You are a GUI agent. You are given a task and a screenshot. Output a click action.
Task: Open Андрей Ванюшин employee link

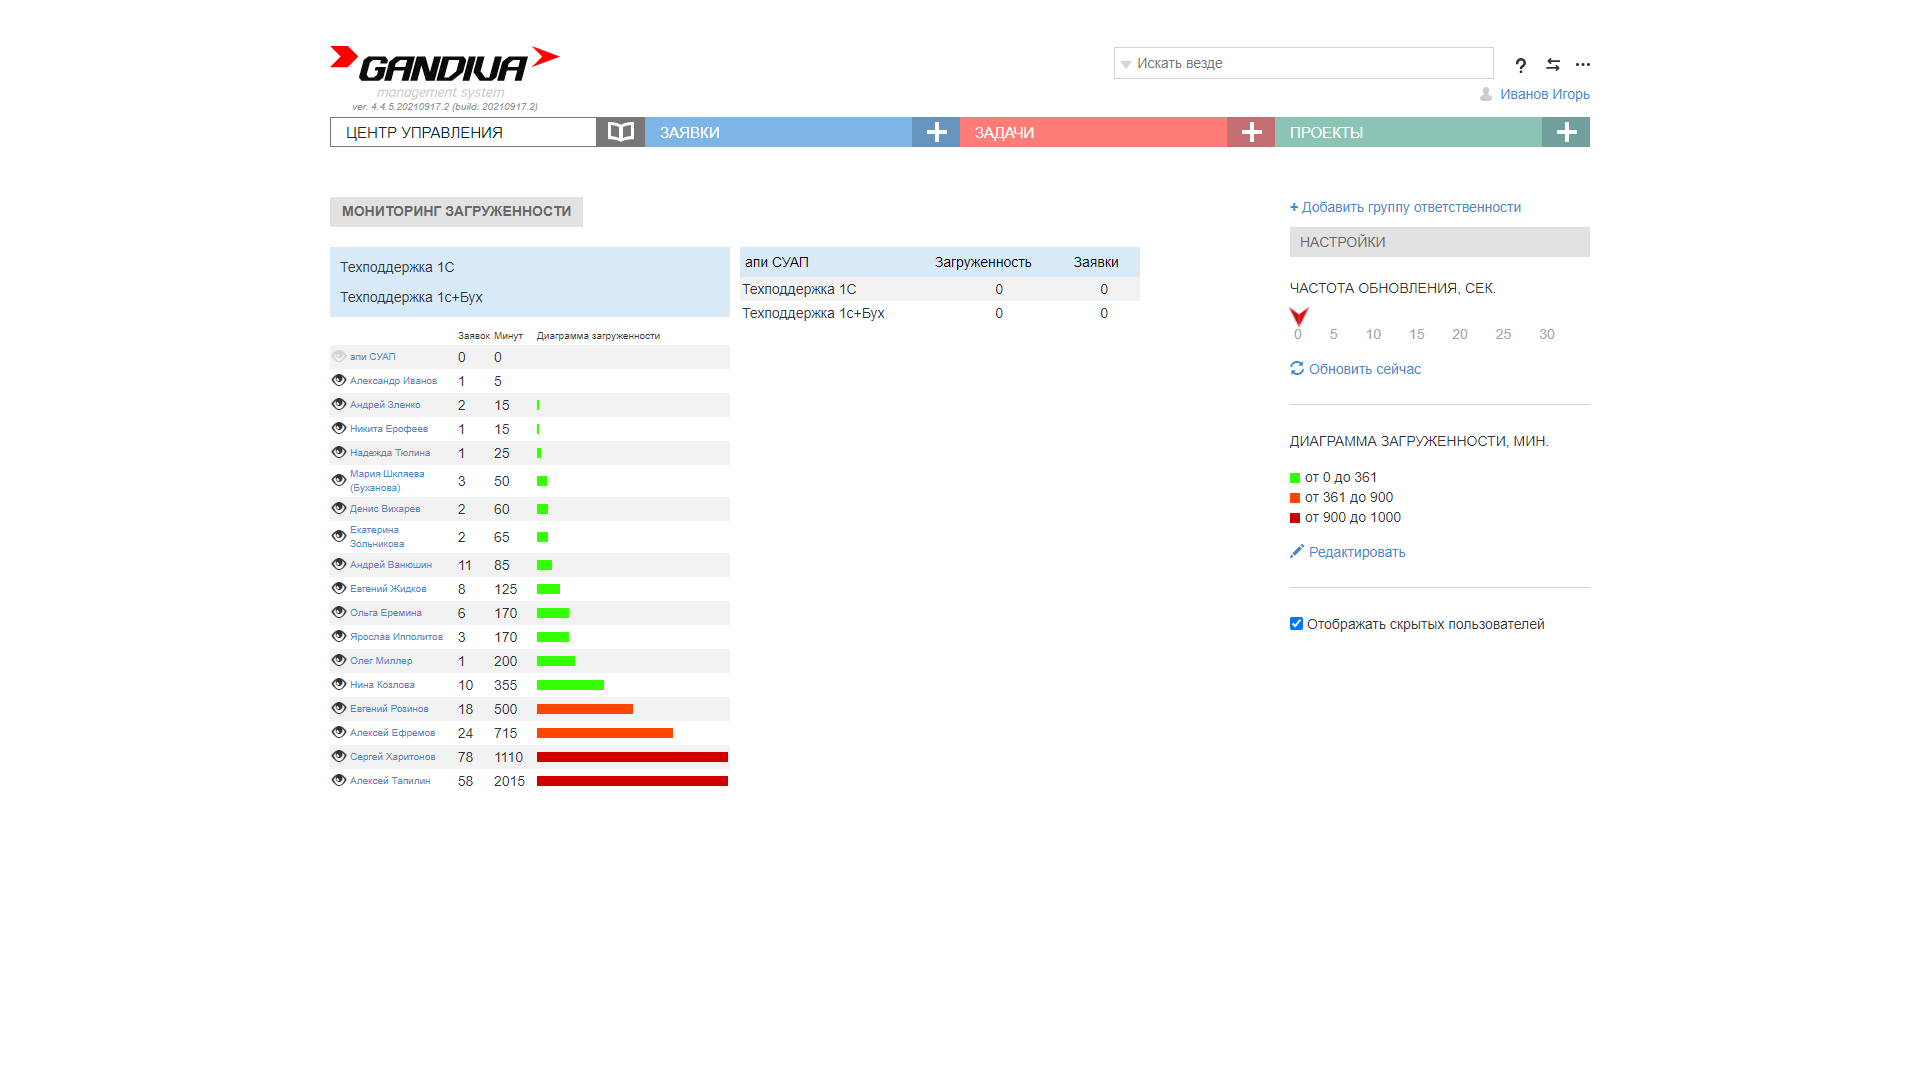pyautogui.click(x=391, y=565)
